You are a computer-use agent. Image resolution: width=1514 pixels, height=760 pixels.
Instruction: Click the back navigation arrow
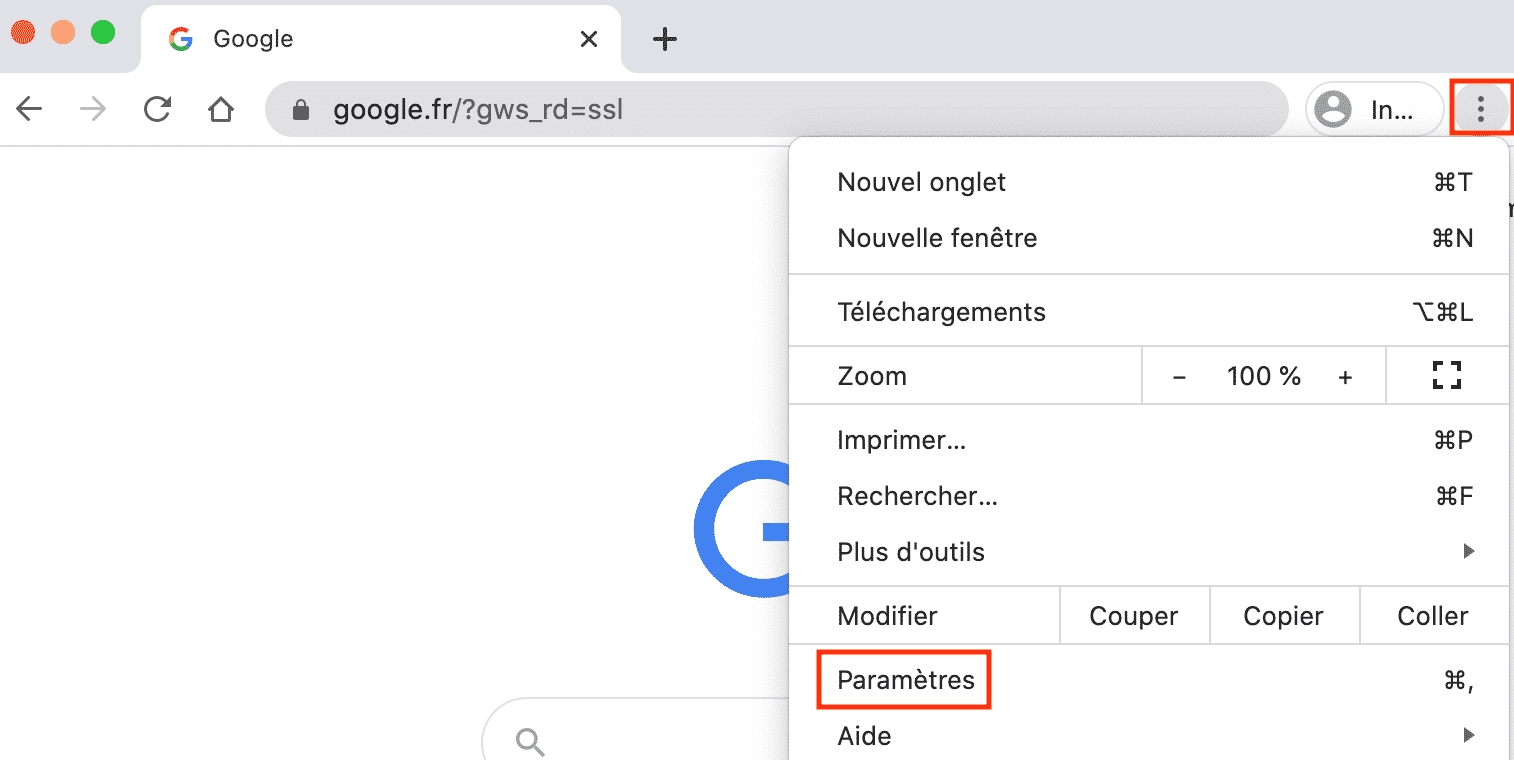tap(28, 109)
